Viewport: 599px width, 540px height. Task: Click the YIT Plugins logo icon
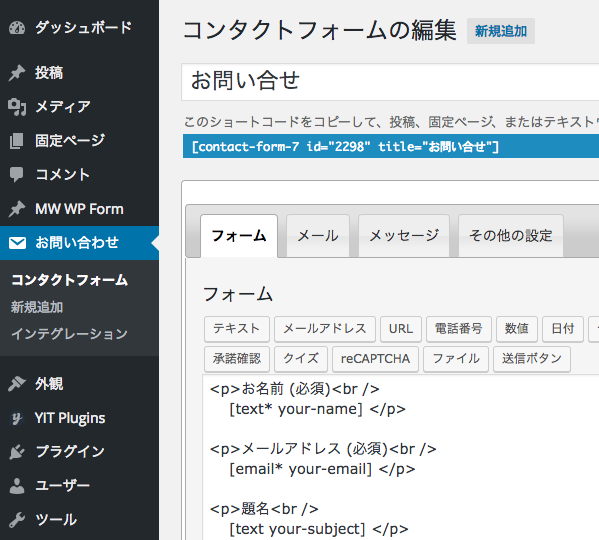16,418
